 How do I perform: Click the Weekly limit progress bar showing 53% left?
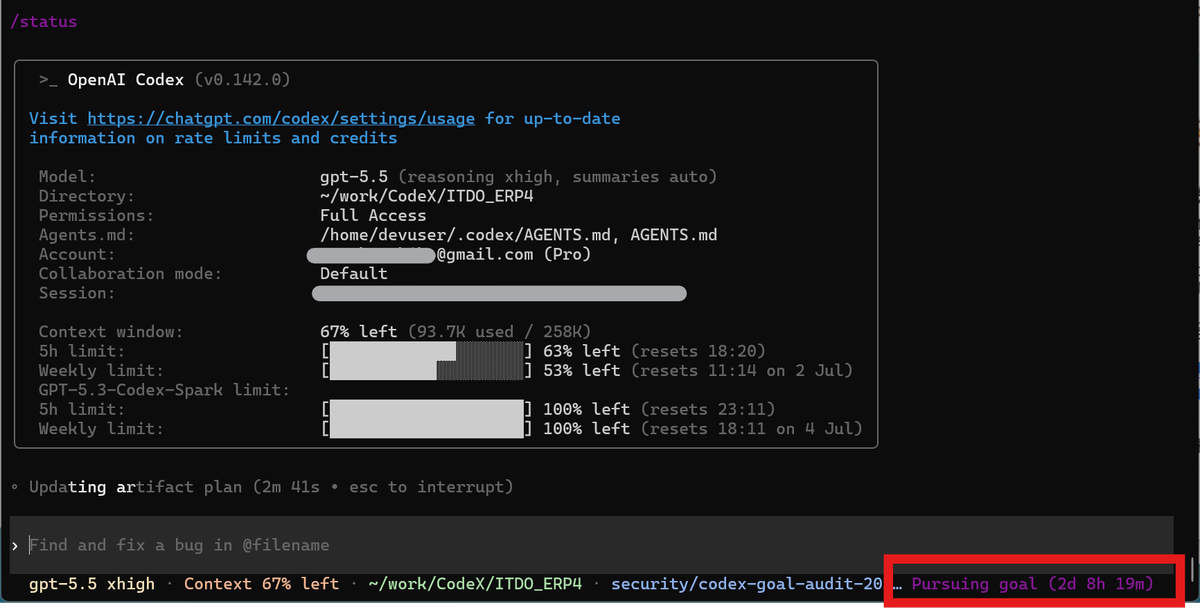(x=427, y=370)
